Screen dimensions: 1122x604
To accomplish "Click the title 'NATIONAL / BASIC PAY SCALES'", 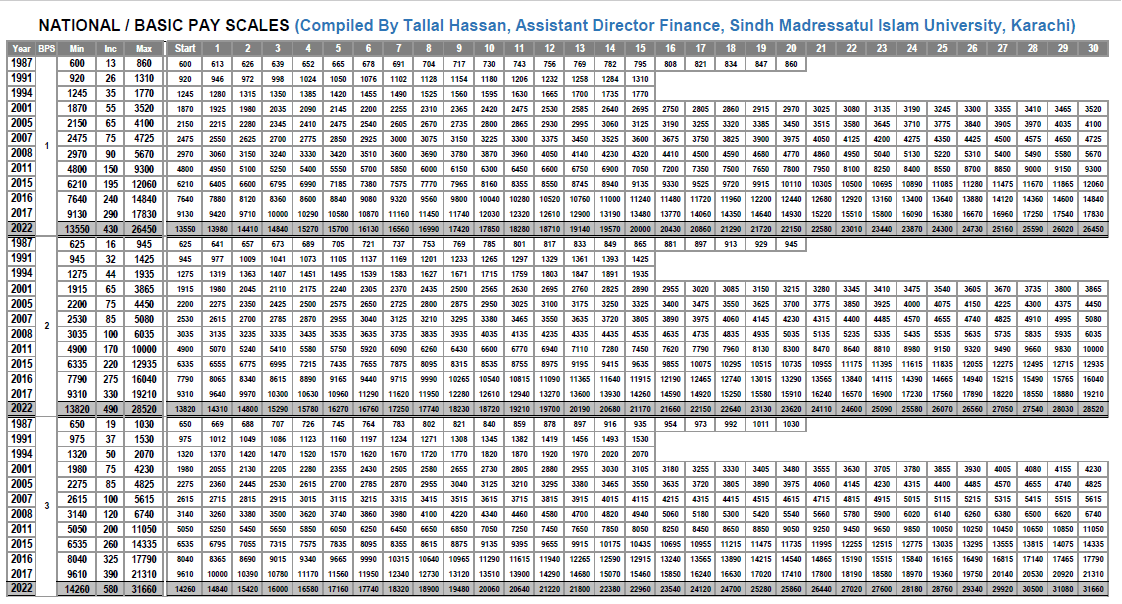I will click(x=164, y=26).
